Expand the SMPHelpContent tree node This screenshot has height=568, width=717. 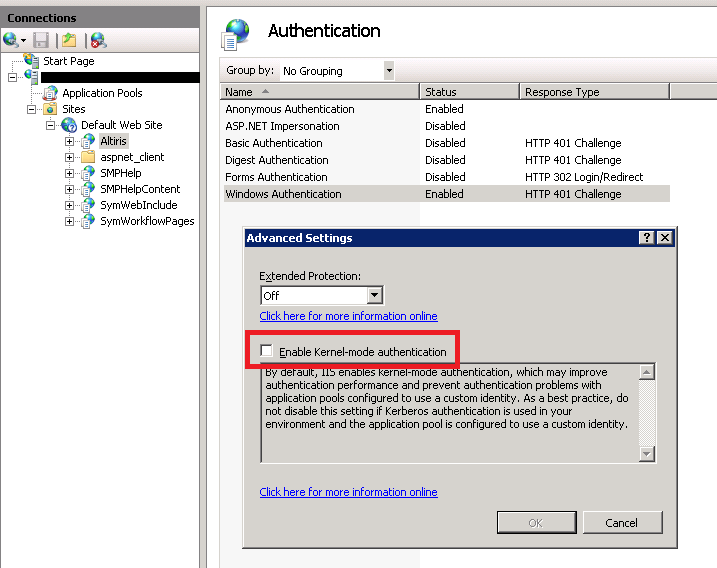coord(69,189)
